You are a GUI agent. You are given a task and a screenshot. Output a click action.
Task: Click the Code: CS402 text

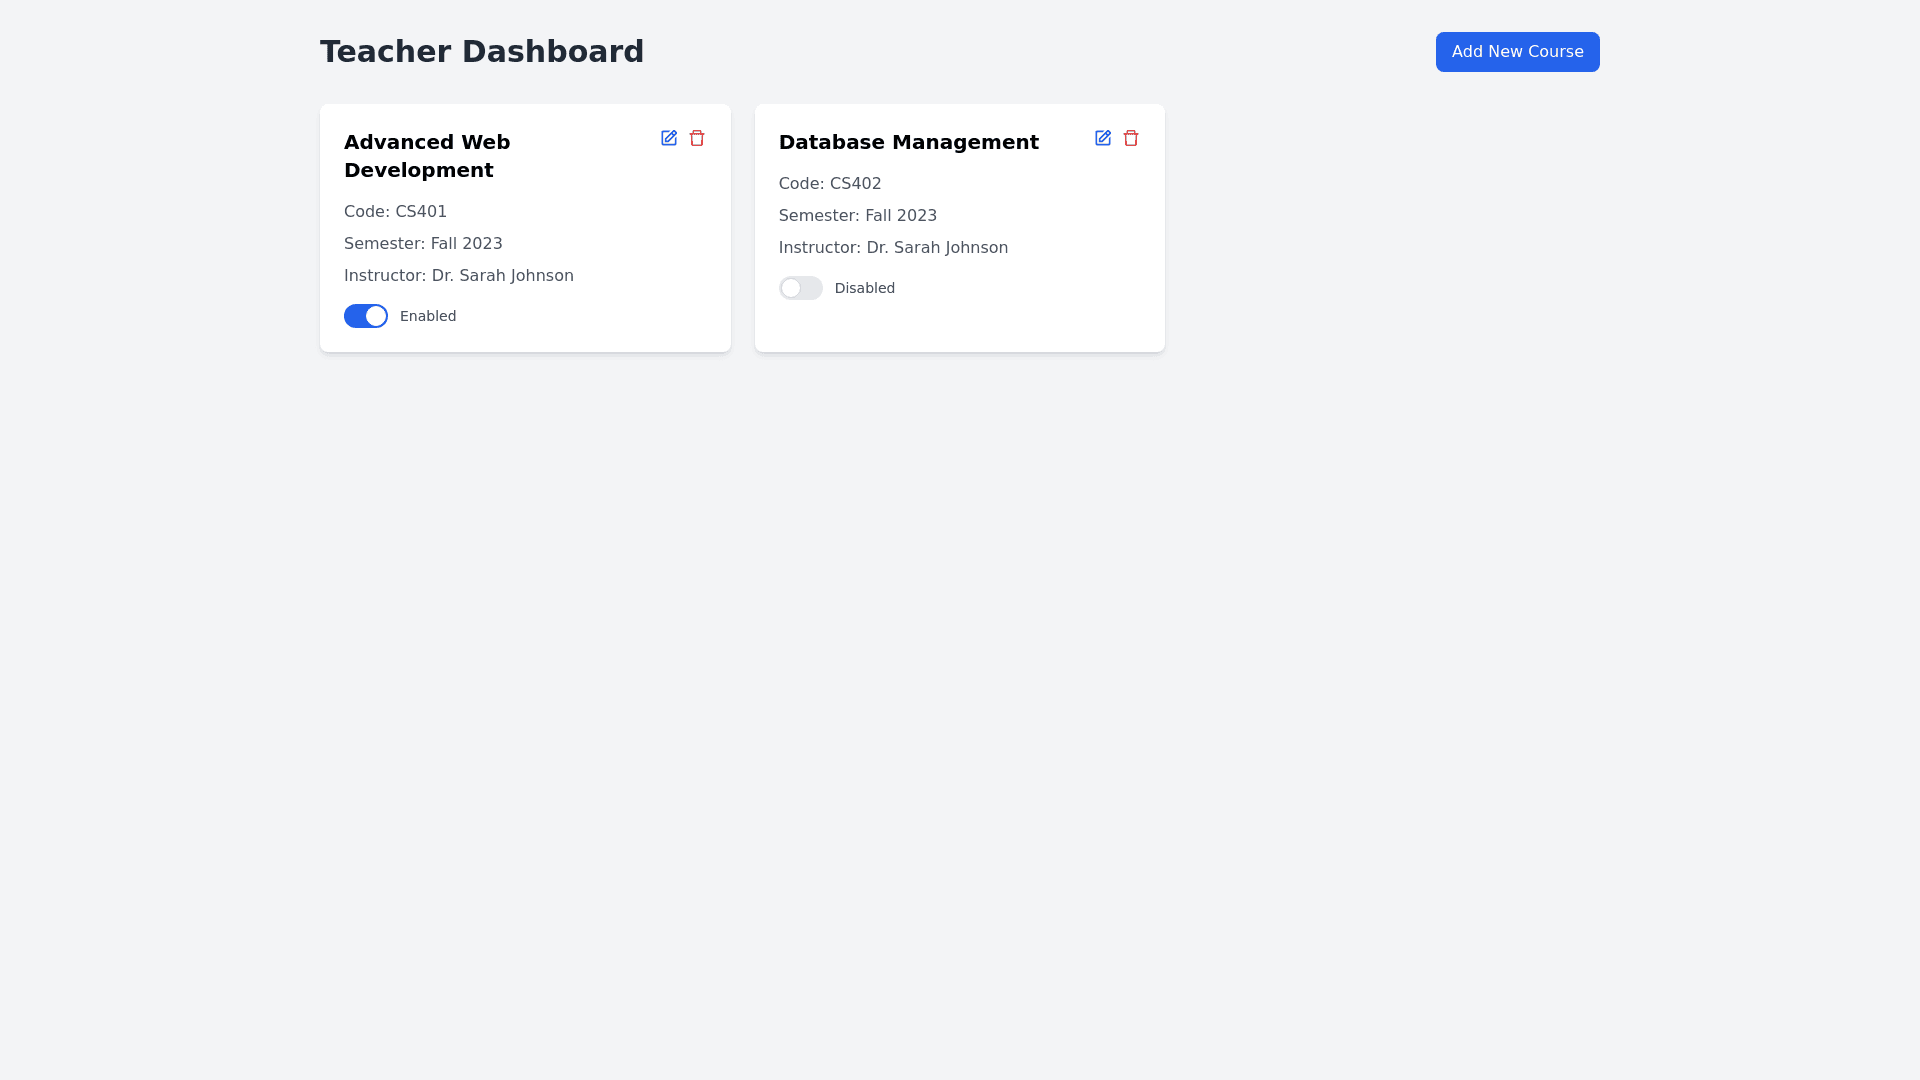(x=830, y=184)
